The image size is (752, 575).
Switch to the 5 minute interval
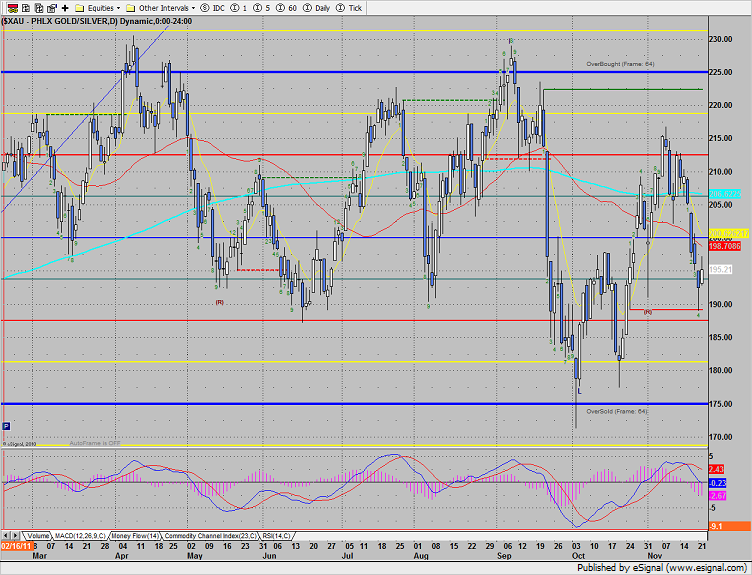click(262, 8)
